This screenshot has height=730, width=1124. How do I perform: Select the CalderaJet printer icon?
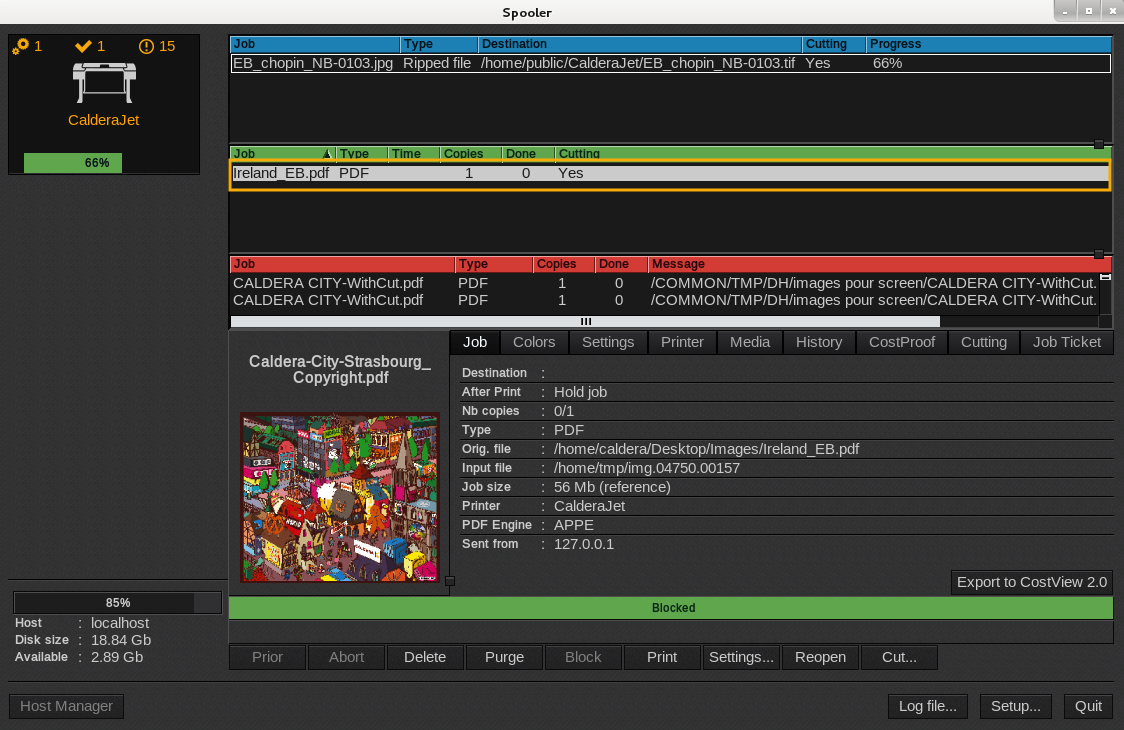103,84
